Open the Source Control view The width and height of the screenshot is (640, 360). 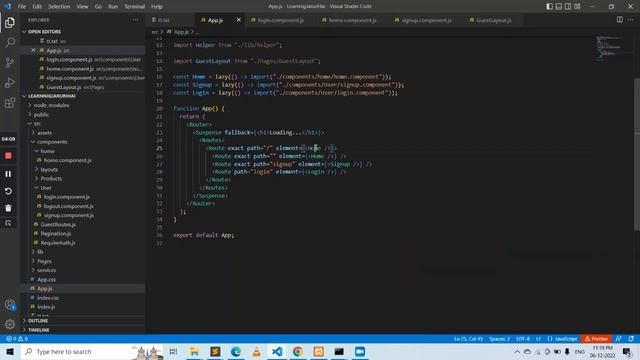coord(10,62)
